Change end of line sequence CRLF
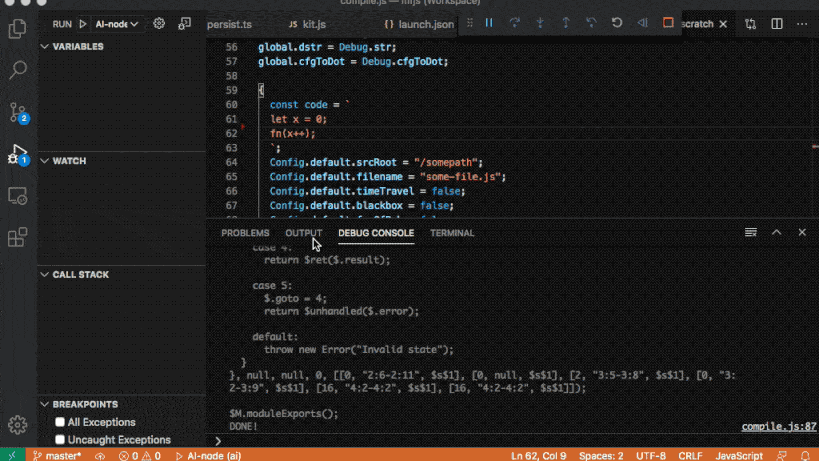 [691, 456]
